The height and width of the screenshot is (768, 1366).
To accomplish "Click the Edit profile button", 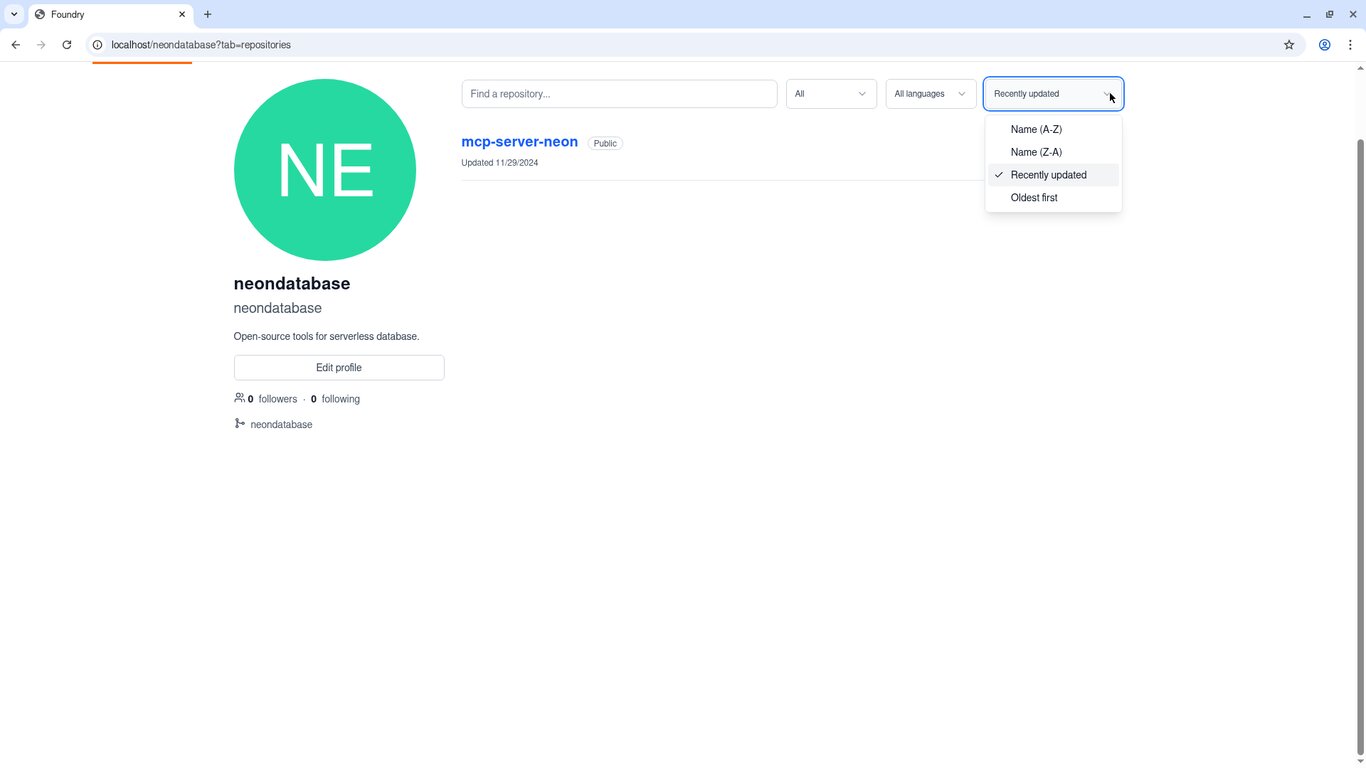I will [x=339, y=368].
